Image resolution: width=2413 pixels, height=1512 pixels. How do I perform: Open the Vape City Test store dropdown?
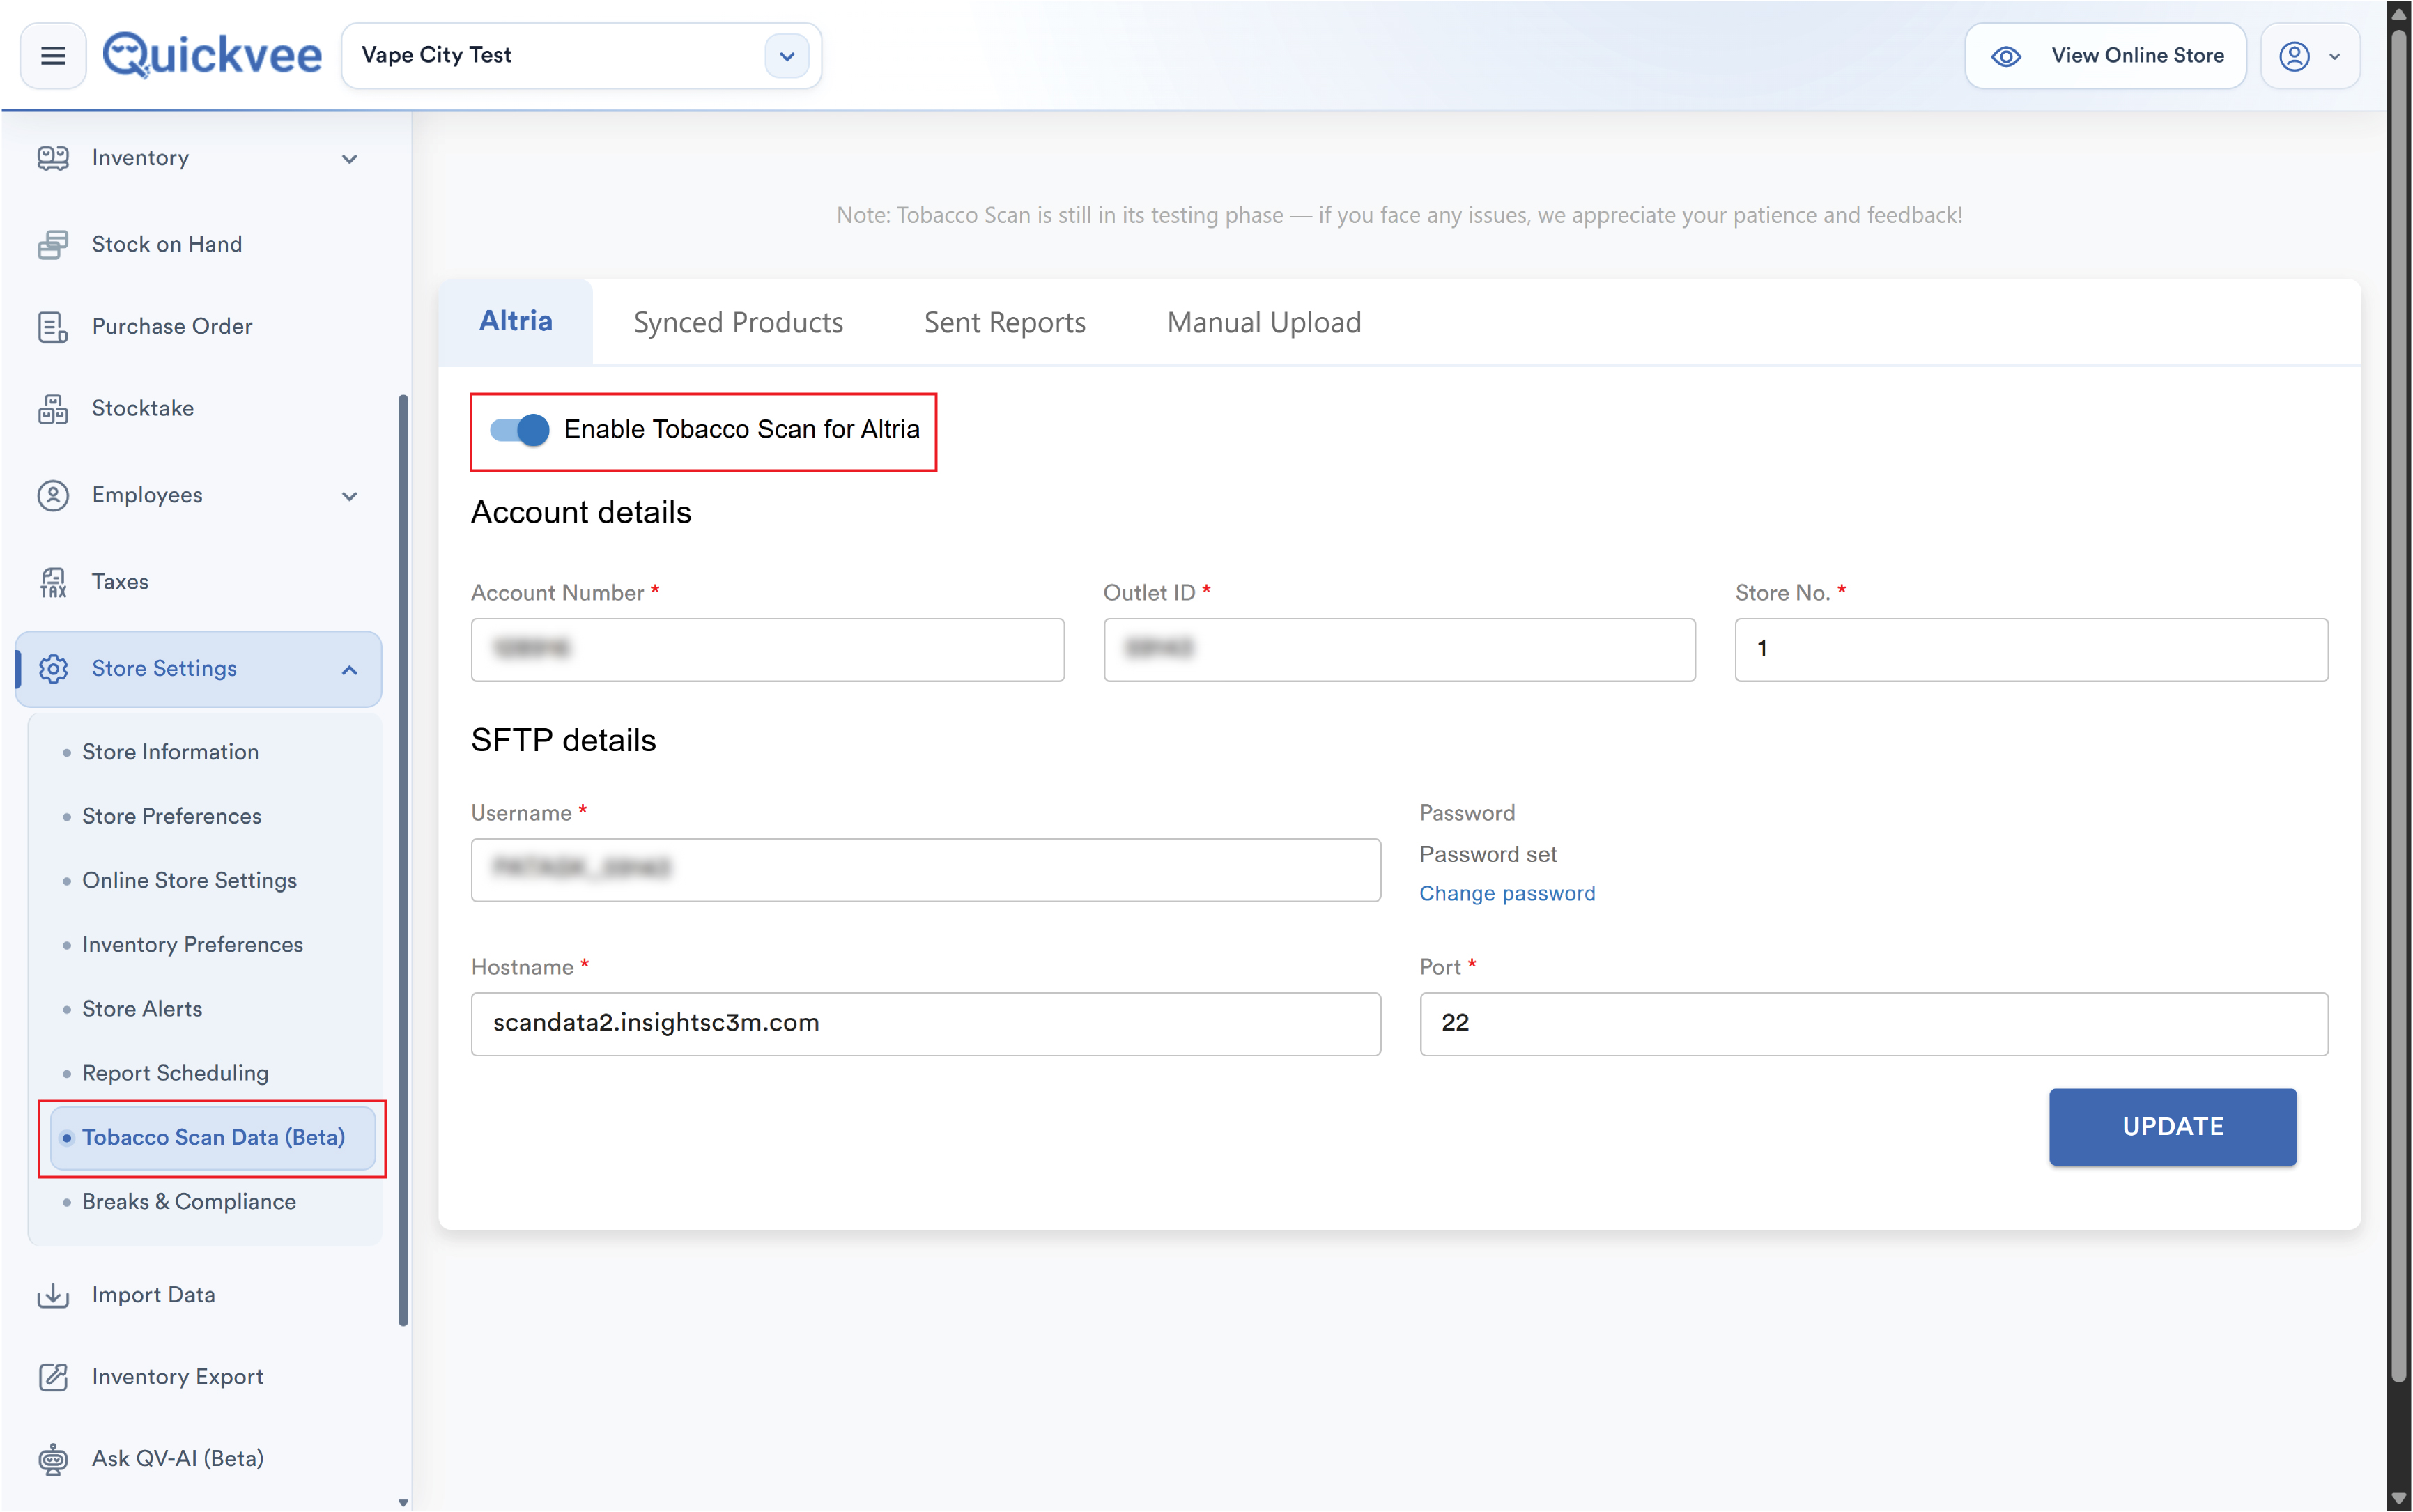click(x=786, y=56)
